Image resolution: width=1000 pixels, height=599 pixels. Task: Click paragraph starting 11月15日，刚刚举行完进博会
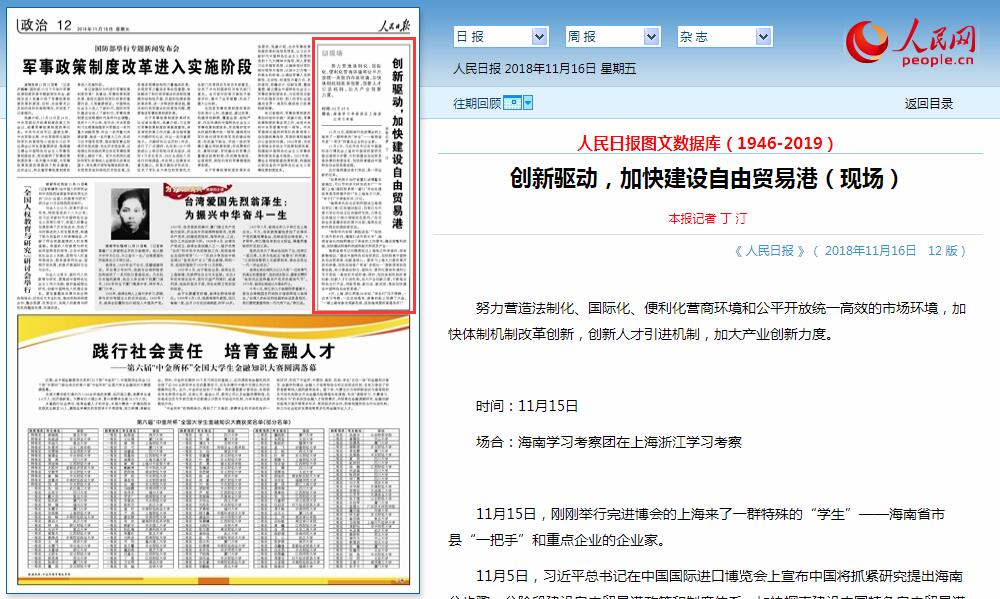[696, 527]
